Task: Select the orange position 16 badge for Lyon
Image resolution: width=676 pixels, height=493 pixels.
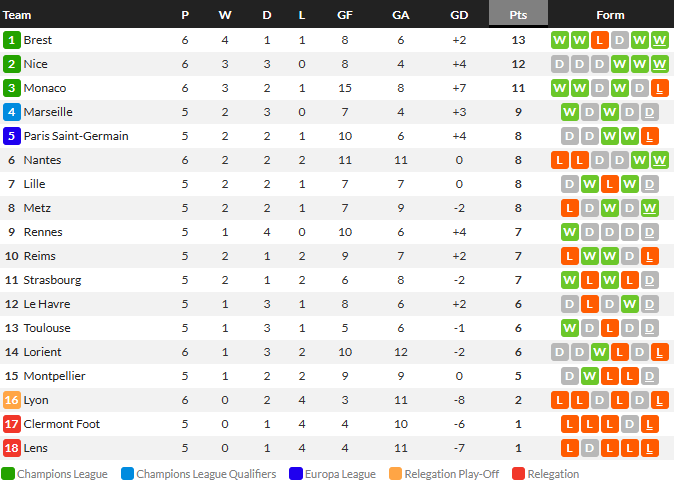Action: (x=12, y=400)
